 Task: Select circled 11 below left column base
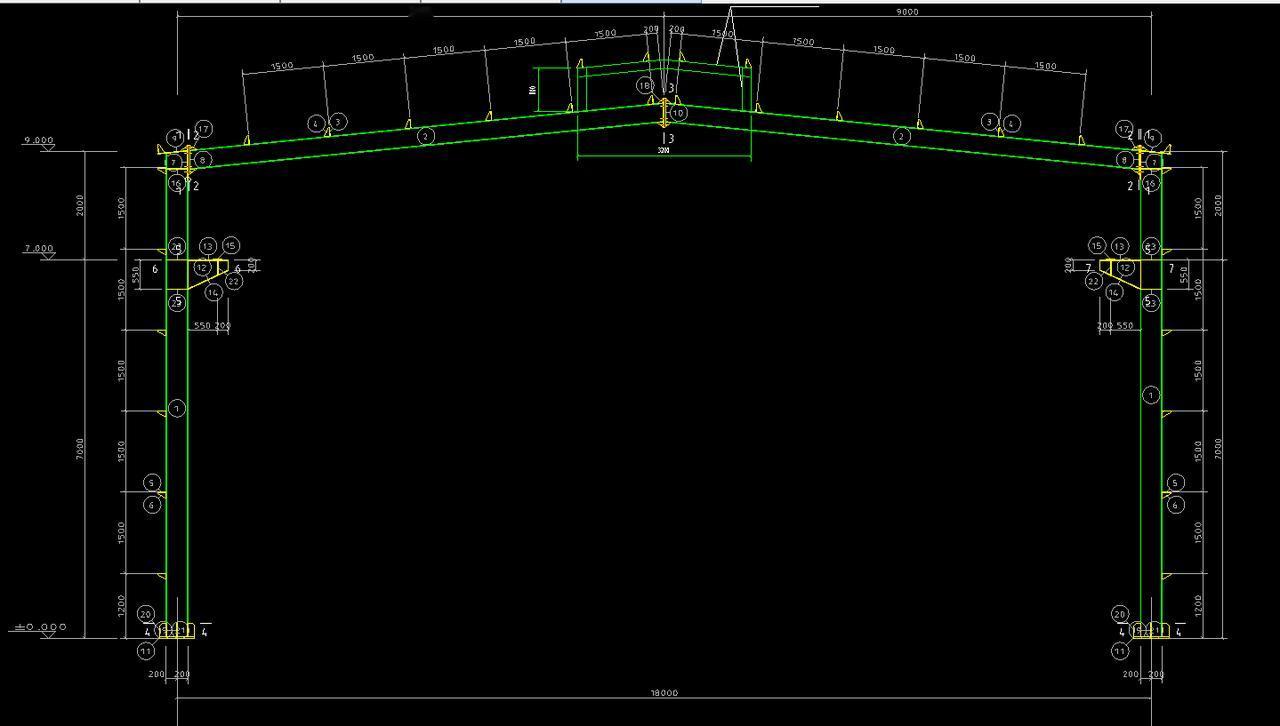[146, 651]
